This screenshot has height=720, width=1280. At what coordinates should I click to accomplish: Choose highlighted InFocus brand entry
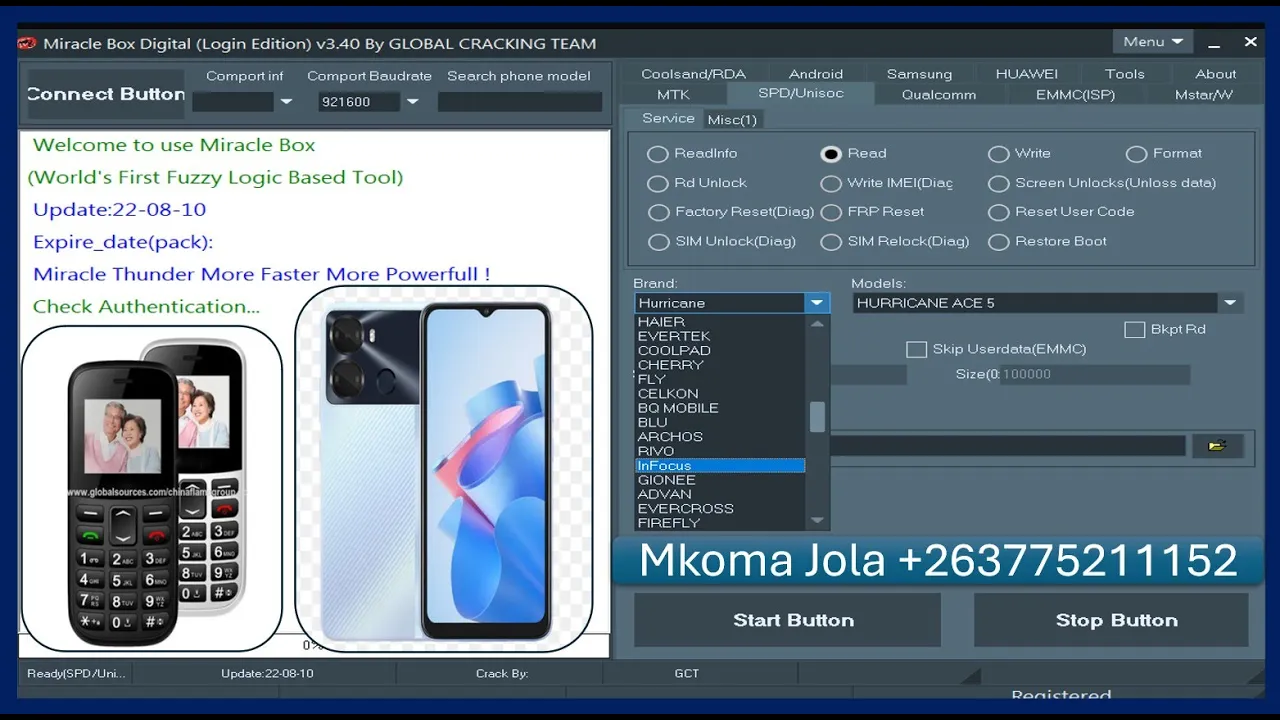tap(720, 466)
